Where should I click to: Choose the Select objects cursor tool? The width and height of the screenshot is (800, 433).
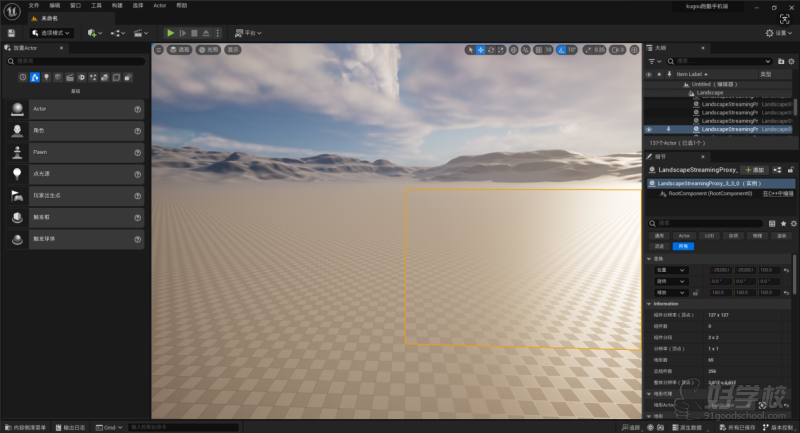470,49
